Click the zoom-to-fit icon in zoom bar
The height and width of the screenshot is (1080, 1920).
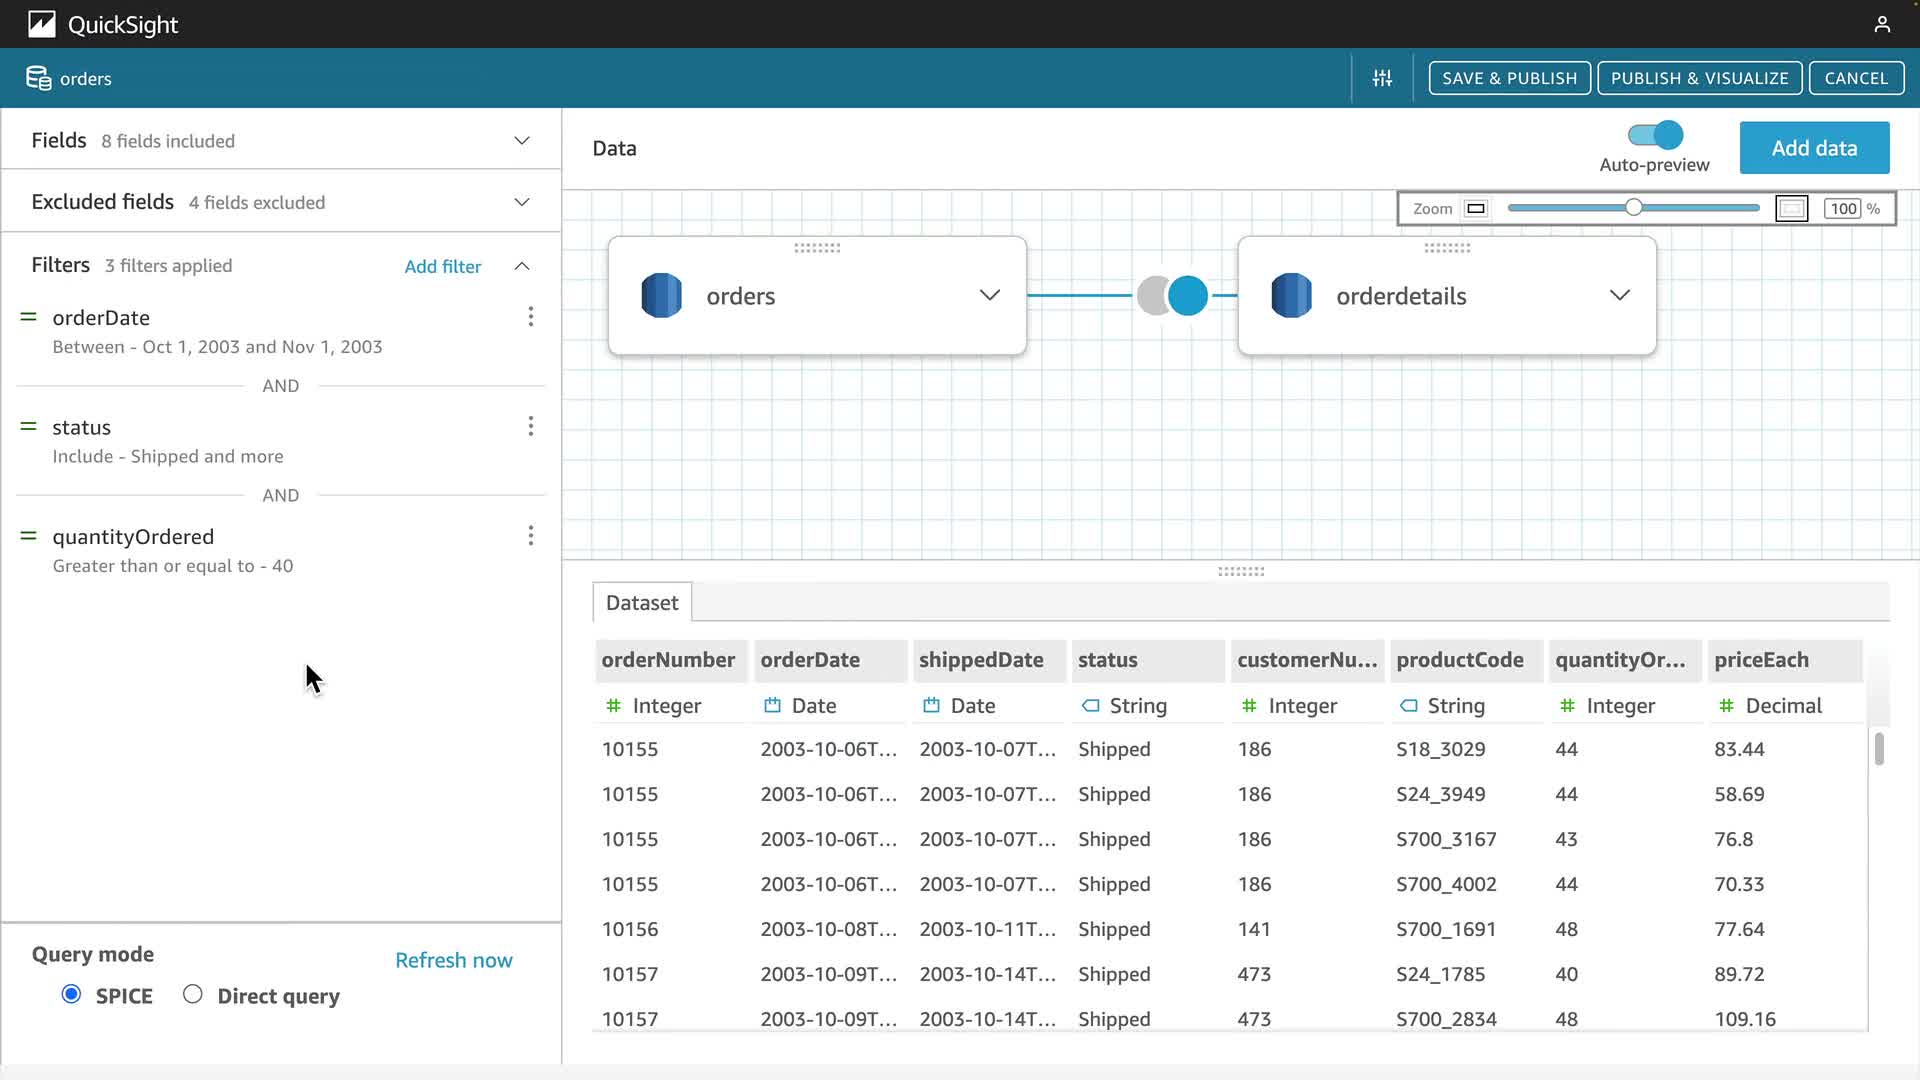(1791, 209)
